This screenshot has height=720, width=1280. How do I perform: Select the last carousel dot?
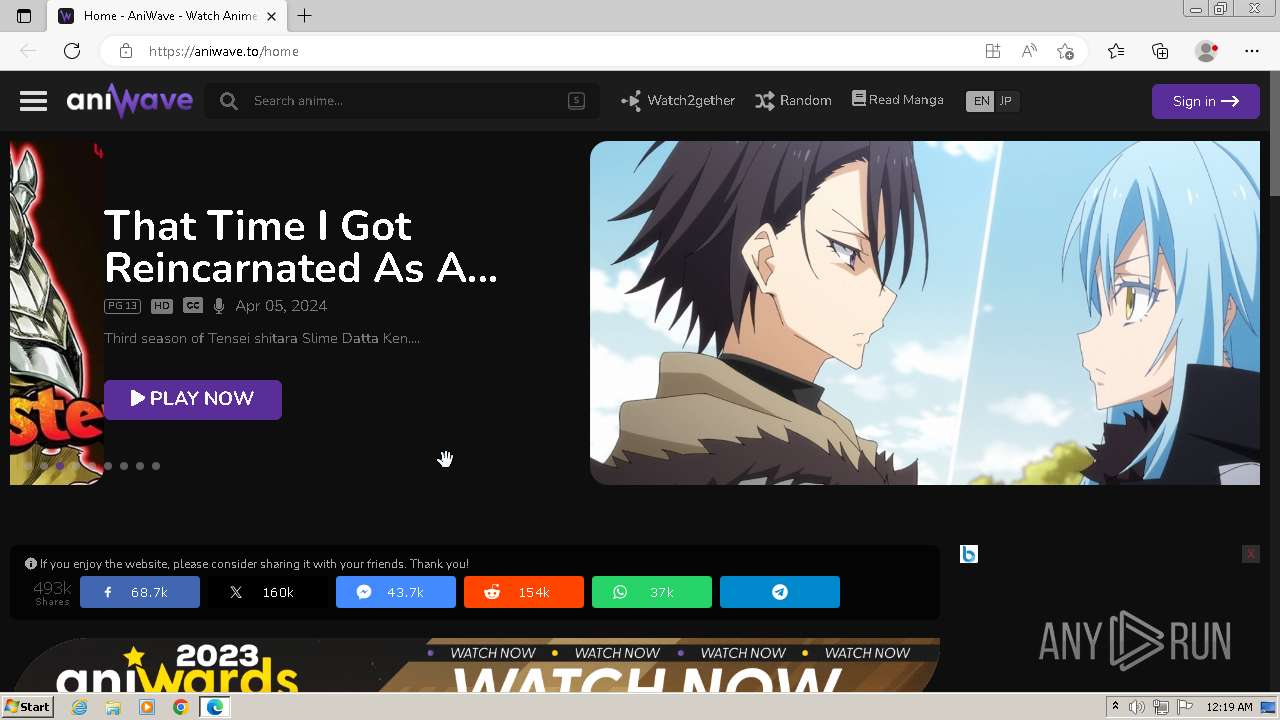[x=156, y=466]
